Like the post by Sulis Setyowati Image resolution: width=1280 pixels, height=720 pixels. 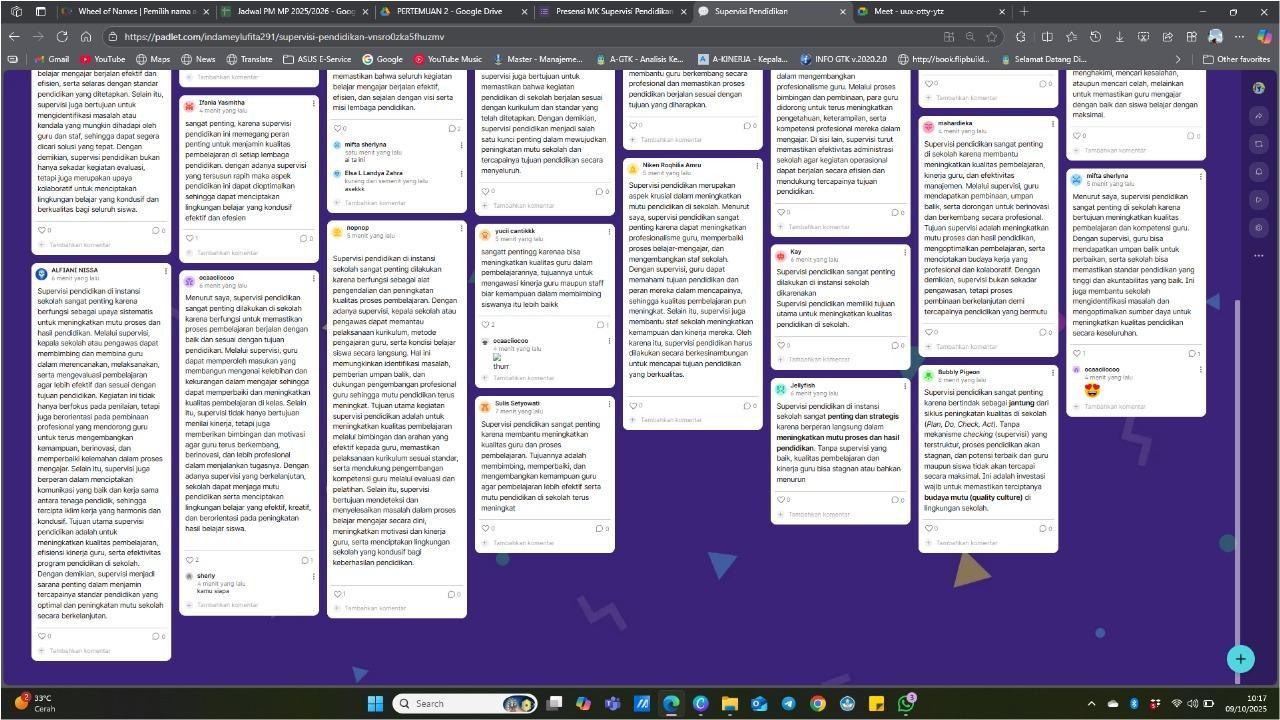coord(485,528)
